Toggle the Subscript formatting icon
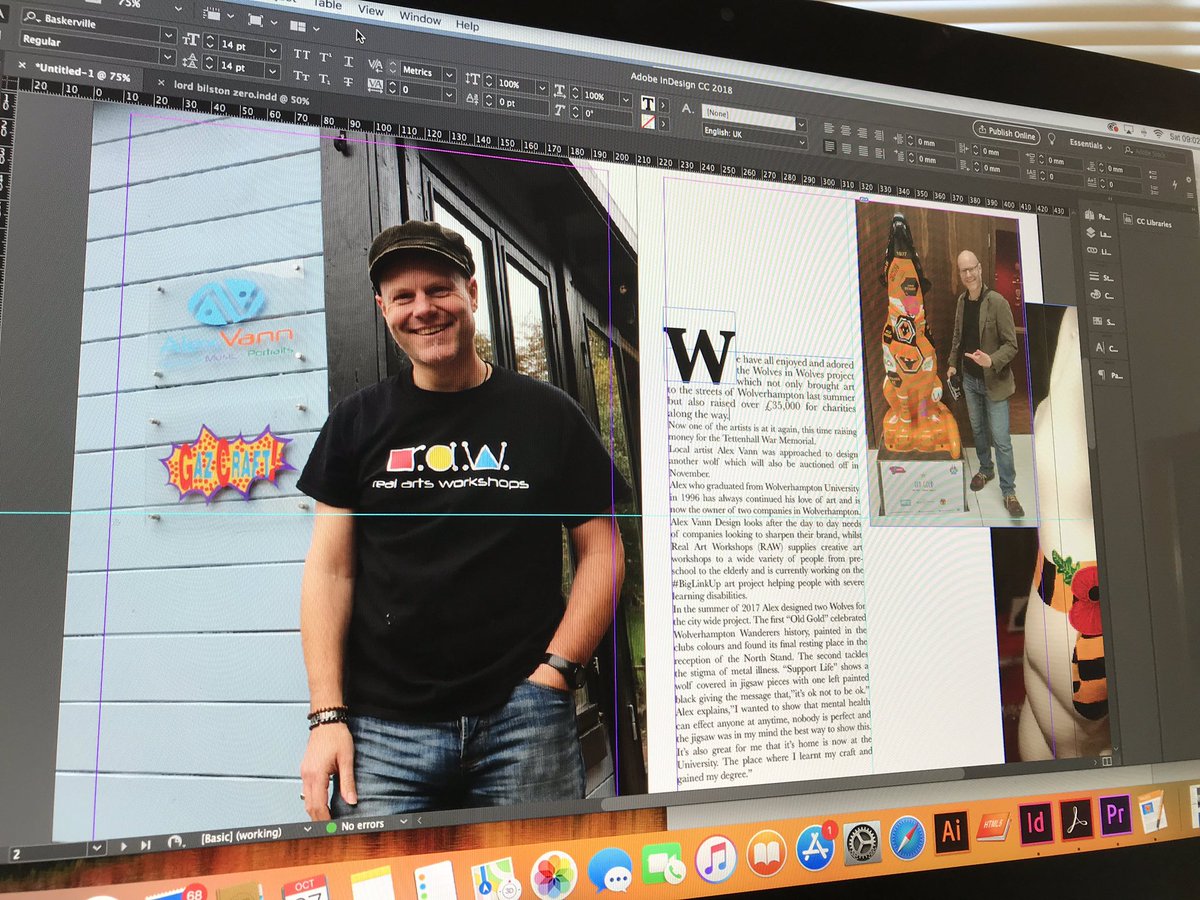 [325, 79]
